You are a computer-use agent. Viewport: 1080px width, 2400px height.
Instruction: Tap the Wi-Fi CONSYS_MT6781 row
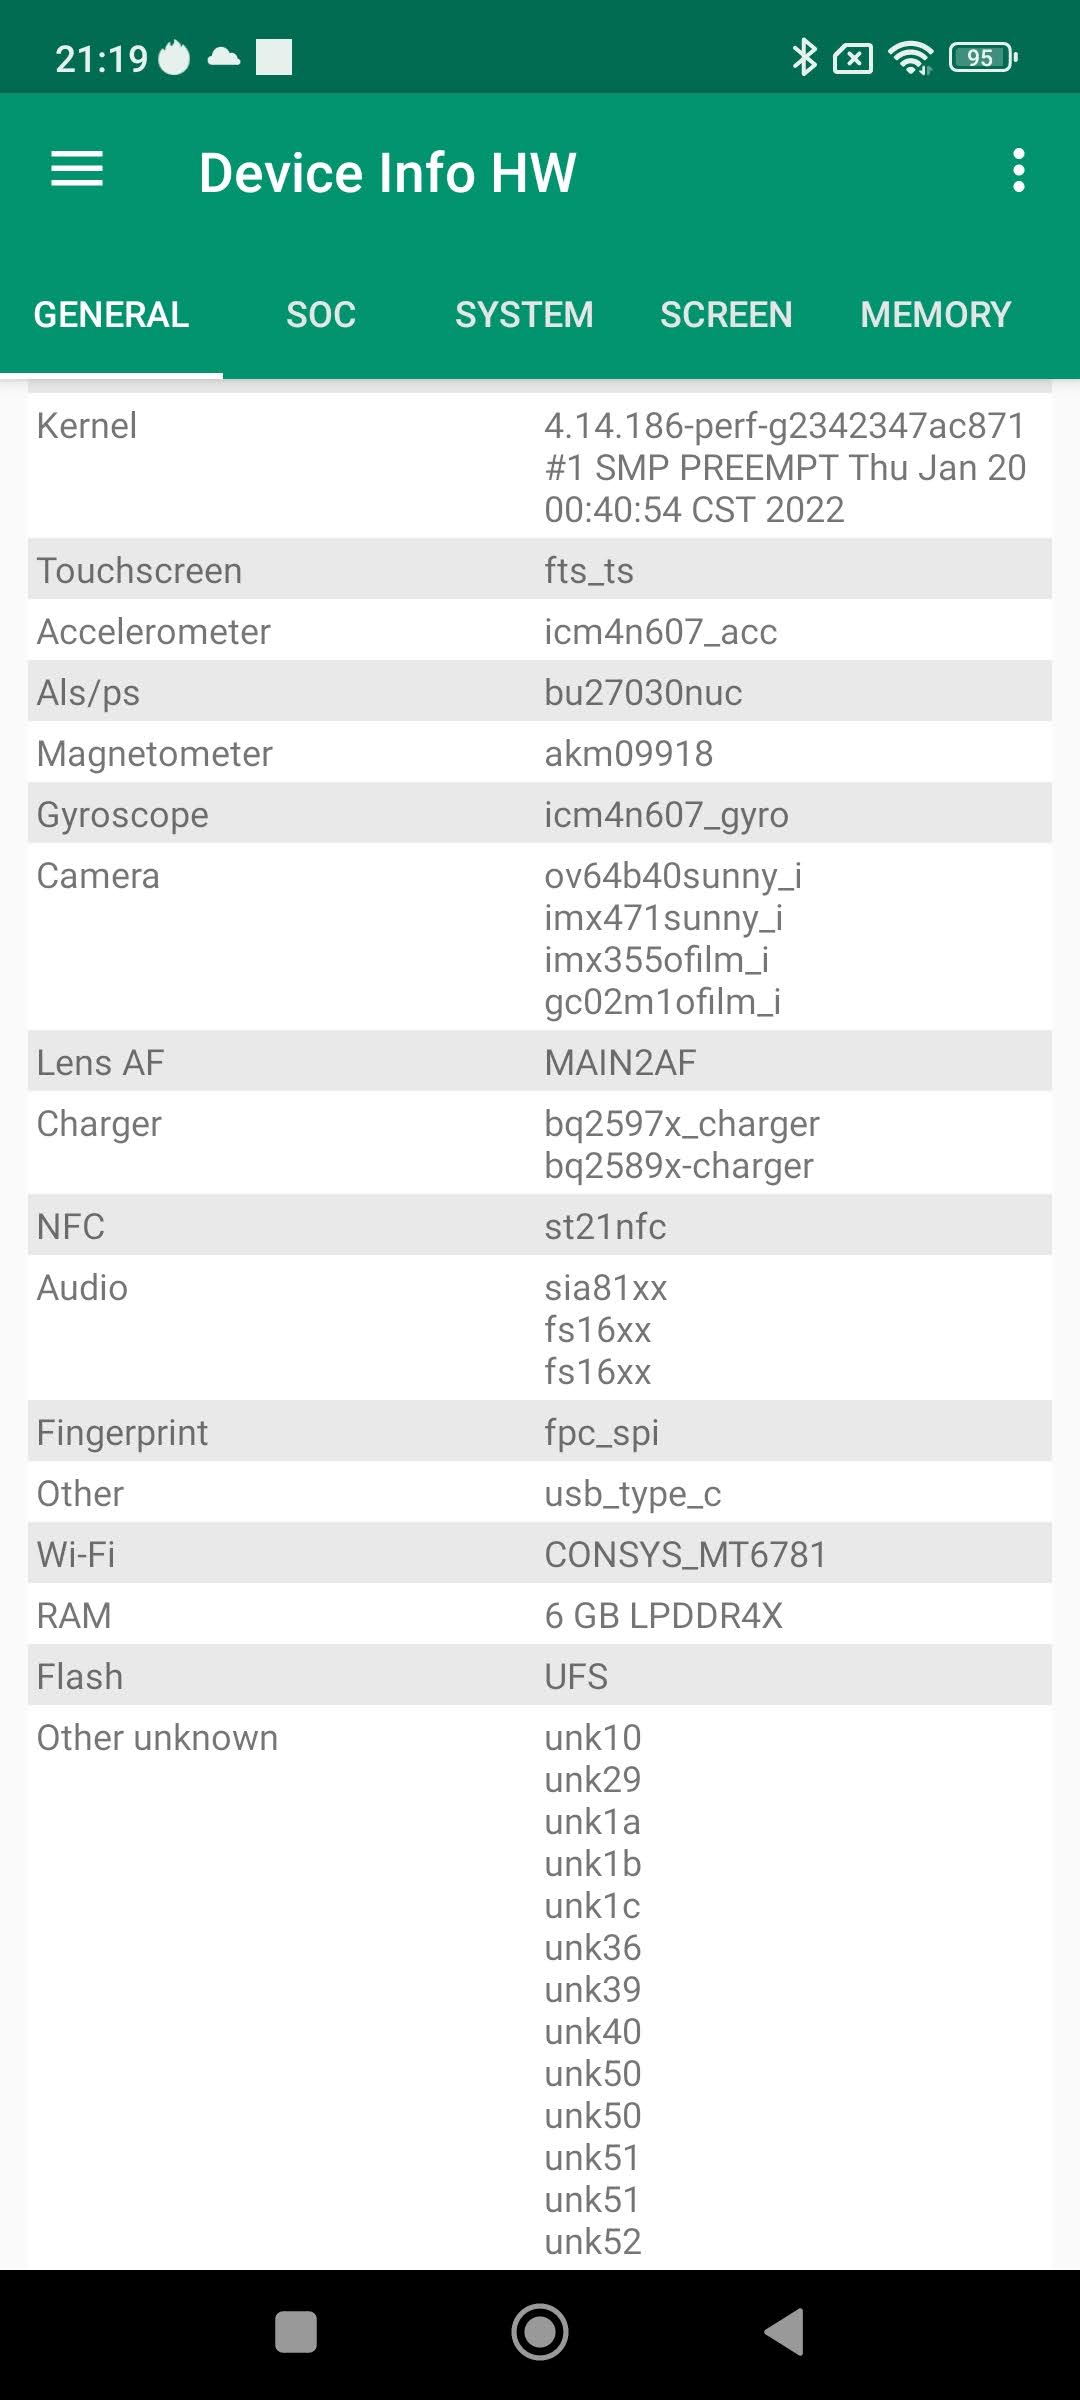(540, 1554)
